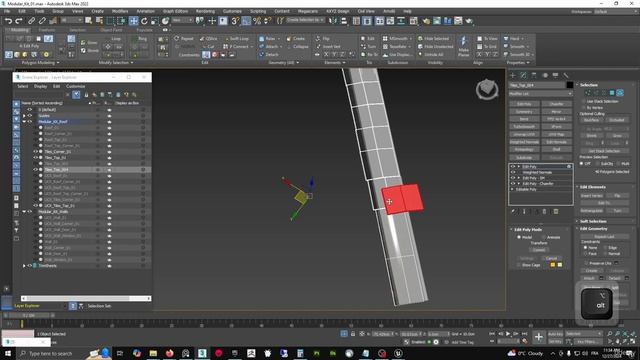
Task: Click the first yellow Show Cage color swatch
Action: (x=553, y=265)
